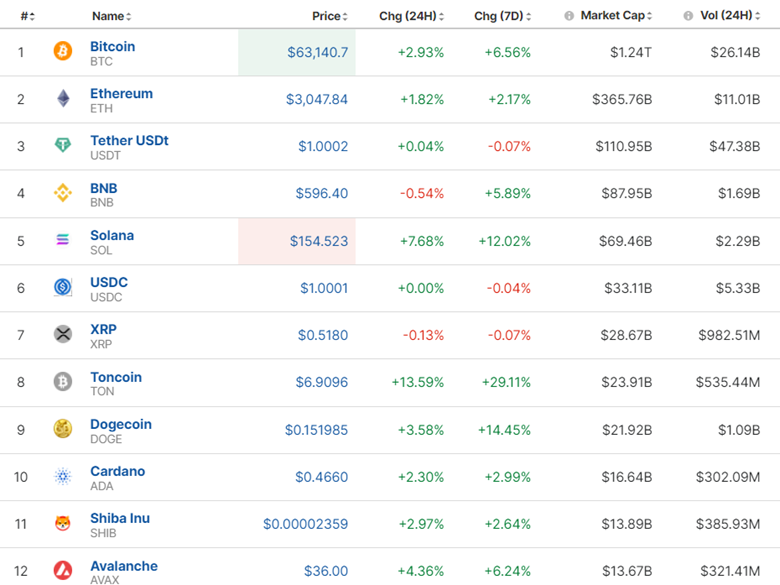Click the +13.59% Toncoin 24H change

pyautogui.click(x=417, y=382)
